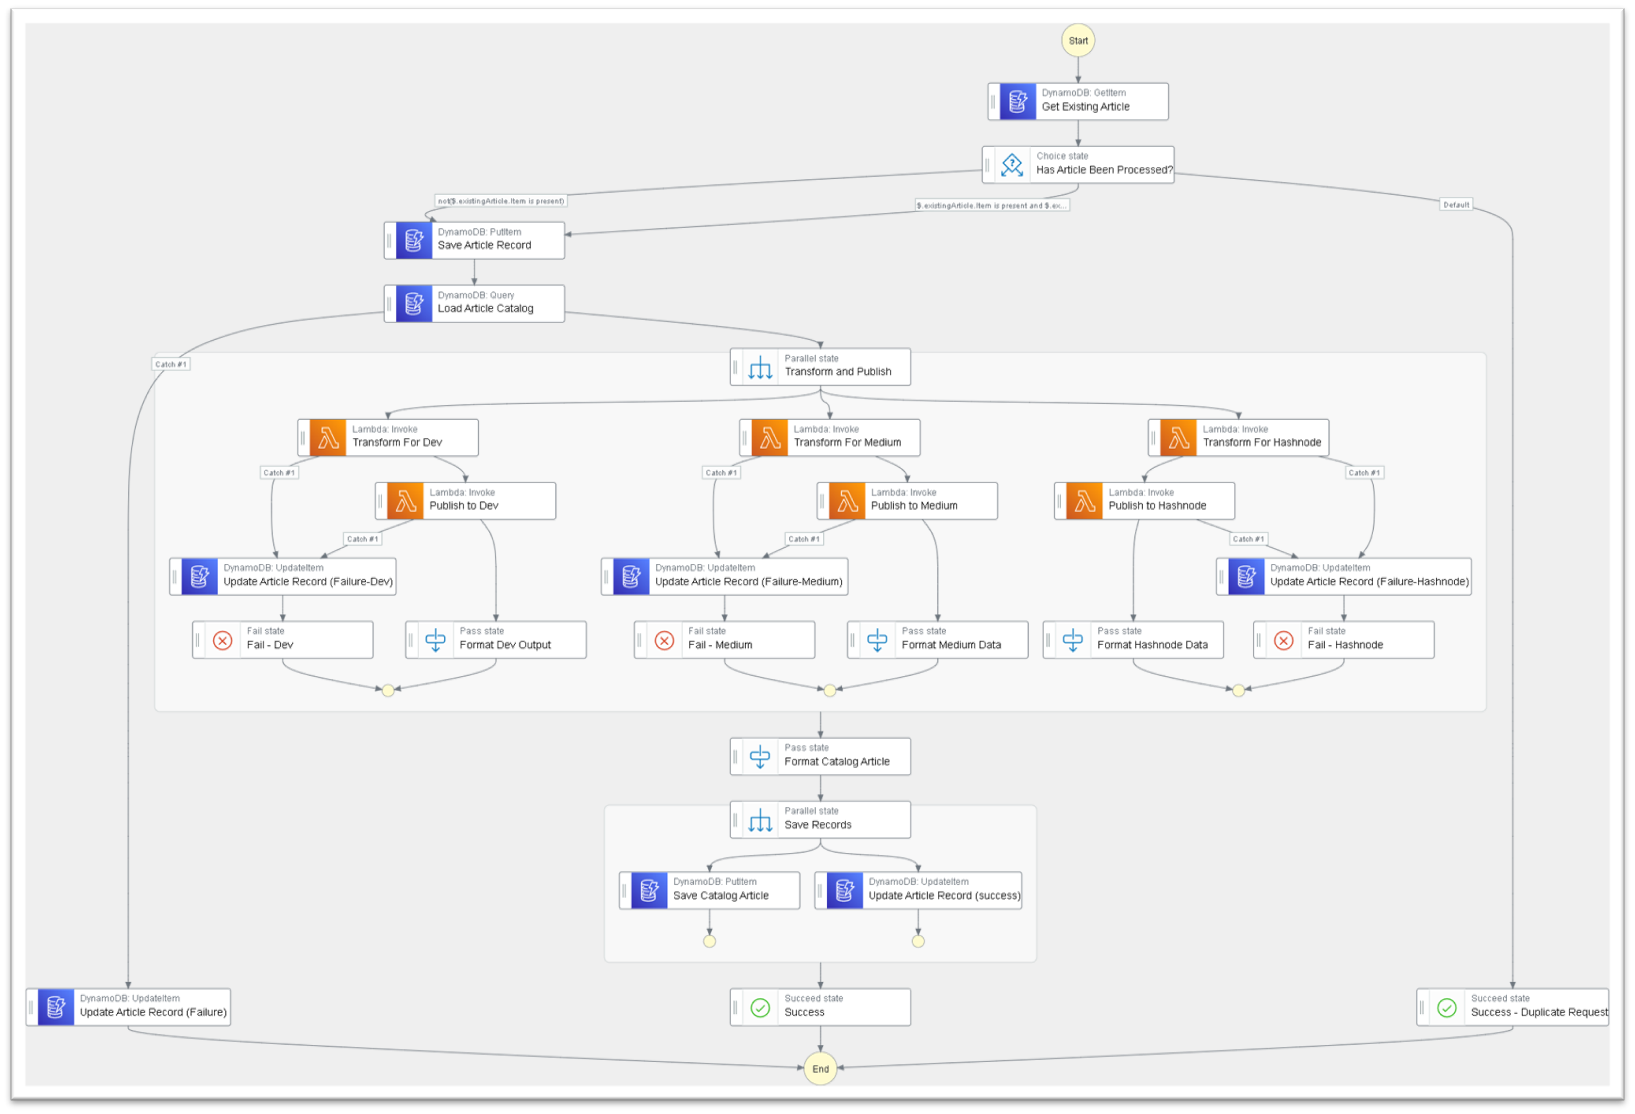1635x1114 pixels.
Task: Click the Start node circle
Action: click(x=1078, y=41)
